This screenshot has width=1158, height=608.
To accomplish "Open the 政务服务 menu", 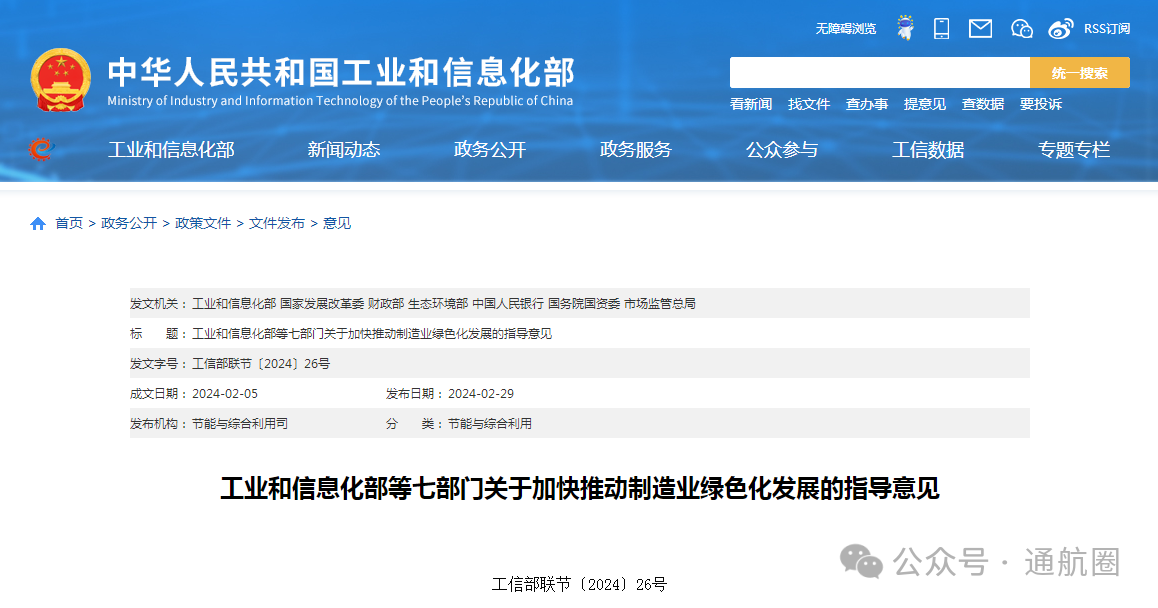I will click(635, 149).
